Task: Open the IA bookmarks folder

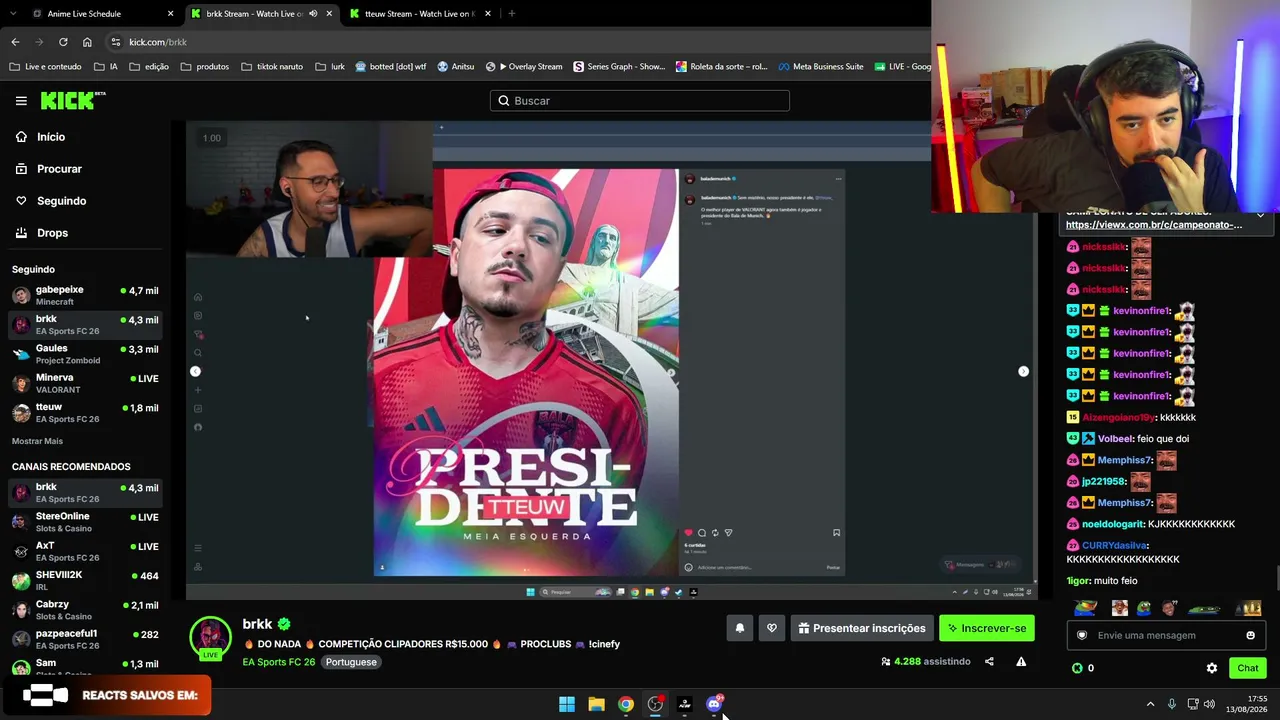Action: click(x=106, y=67)
